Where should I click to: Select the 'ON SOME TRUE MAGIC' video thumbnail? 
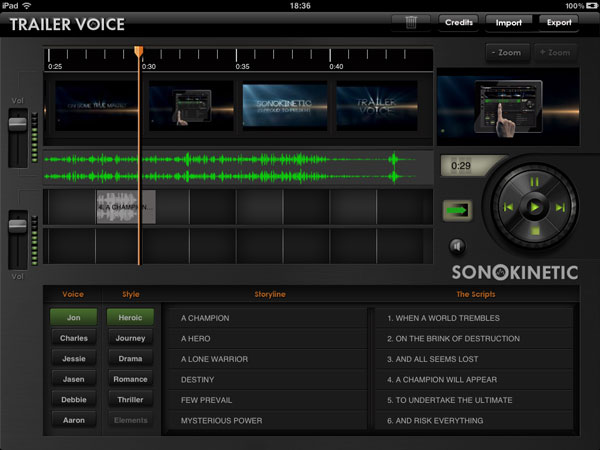pyautogui.click(x=96, y=106)
